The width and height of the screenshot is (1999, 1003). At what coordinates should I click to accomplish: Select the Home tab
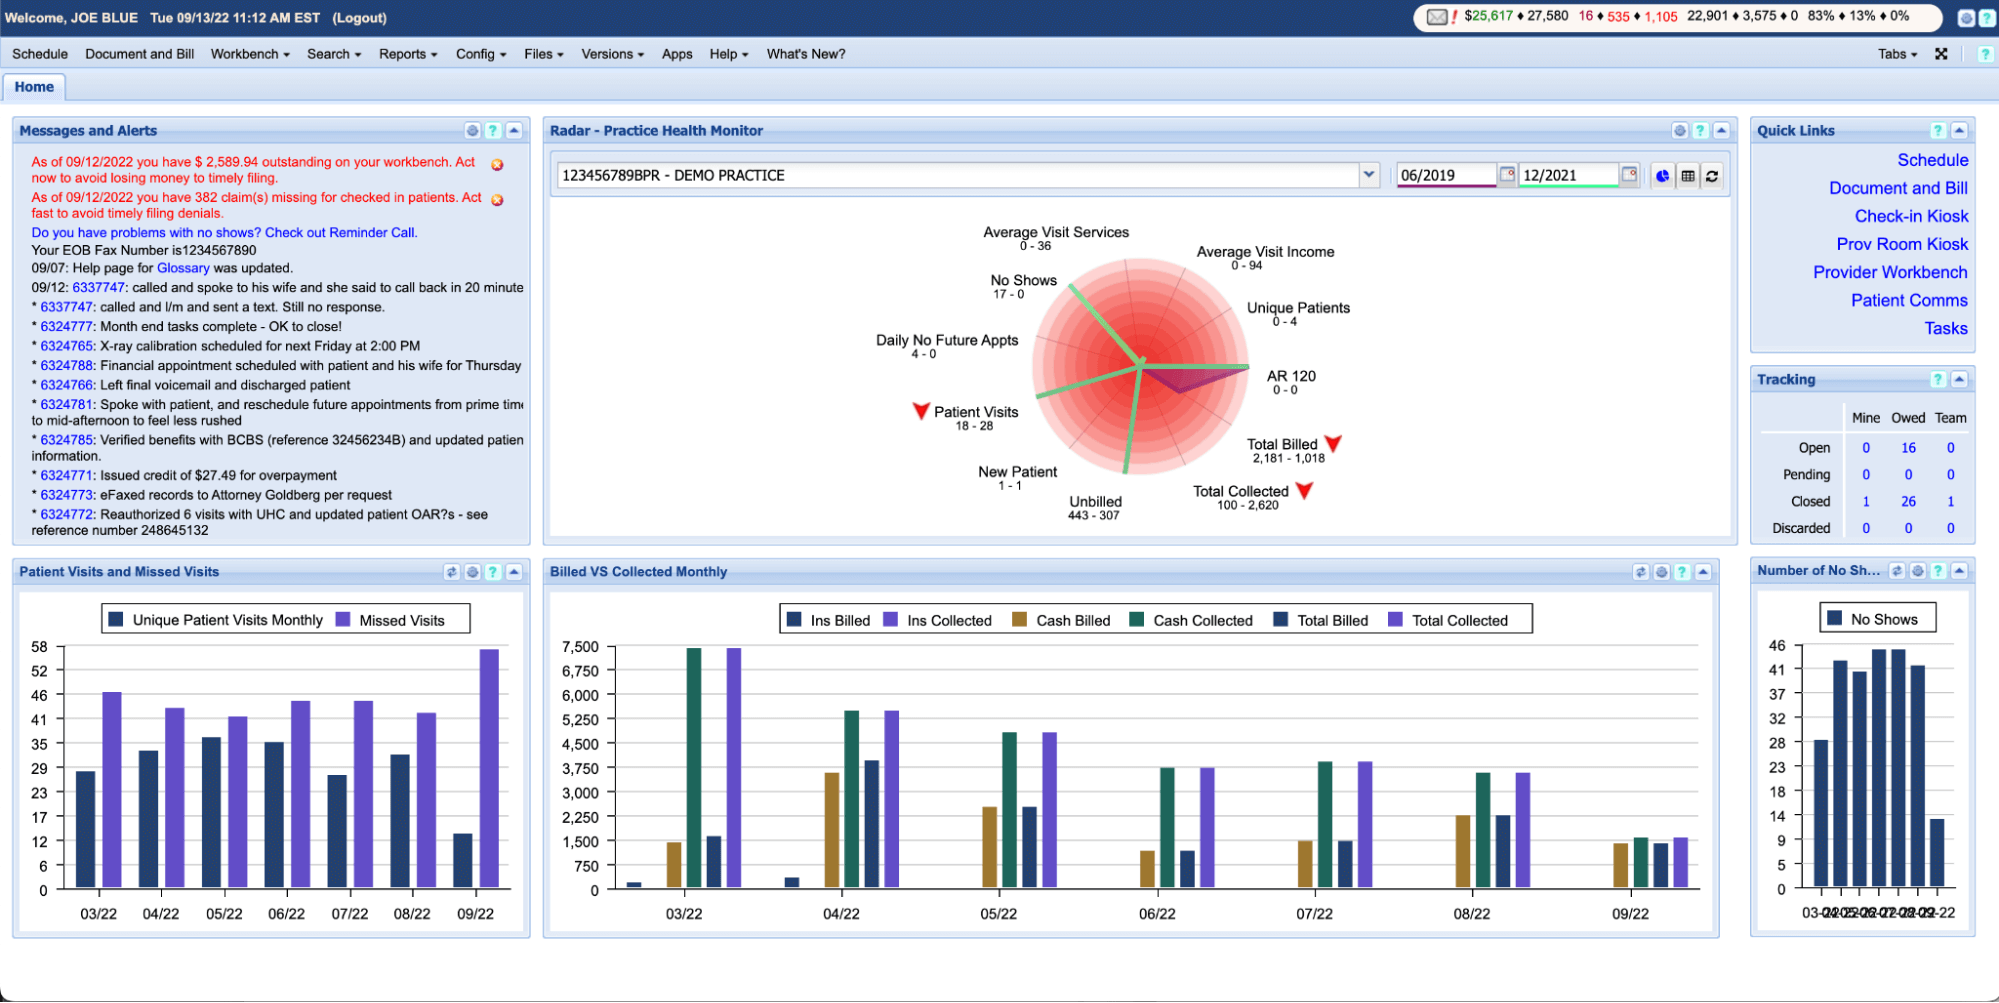click(34, 87)
